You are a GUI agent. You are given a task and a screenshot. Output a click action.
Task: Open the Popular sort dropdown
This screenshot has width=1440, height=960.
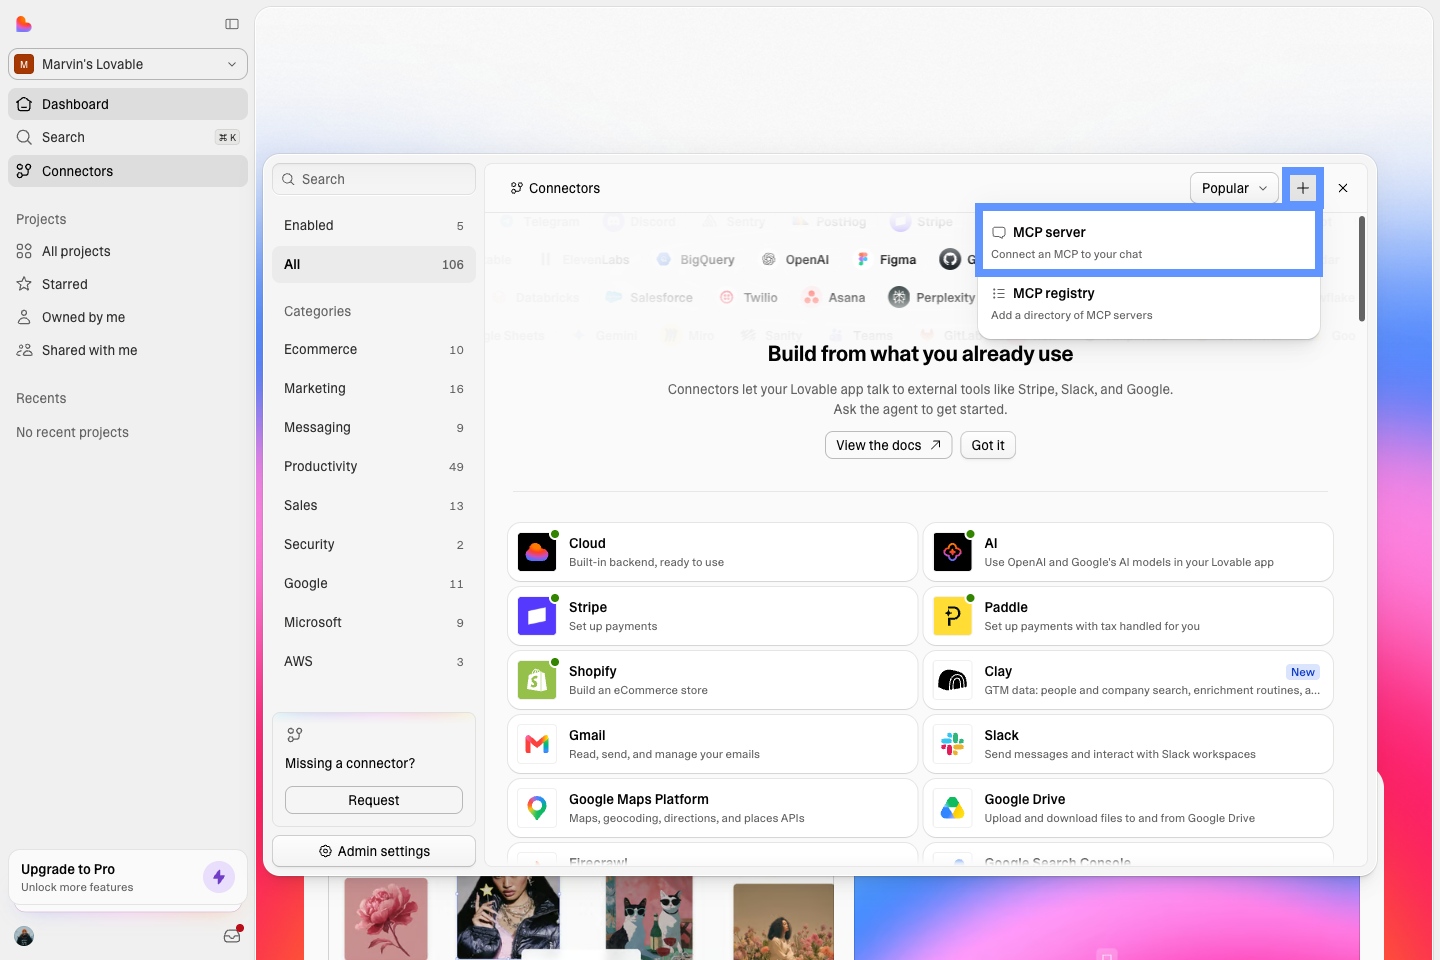[1234, 188]
